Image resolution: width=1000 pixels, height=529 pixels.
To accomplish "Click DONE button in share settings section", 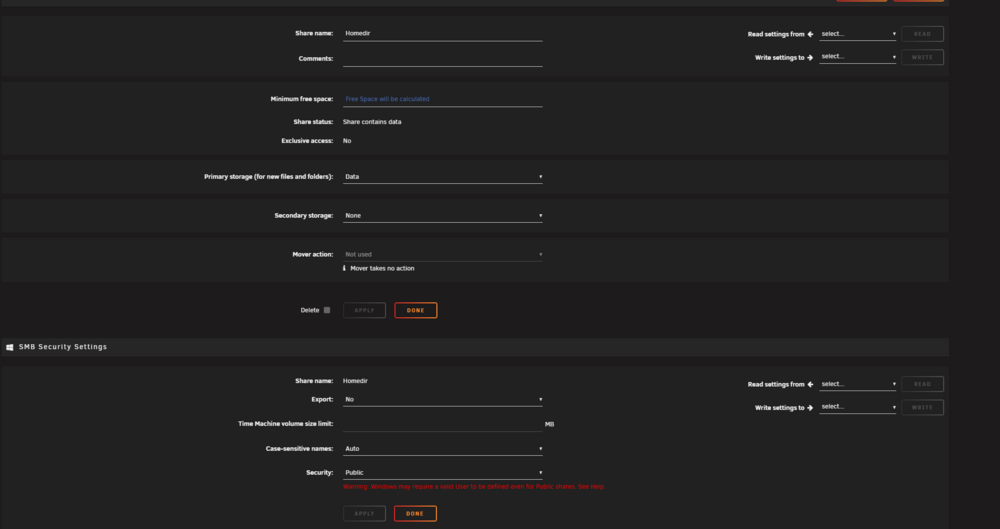I will (416, 310).
